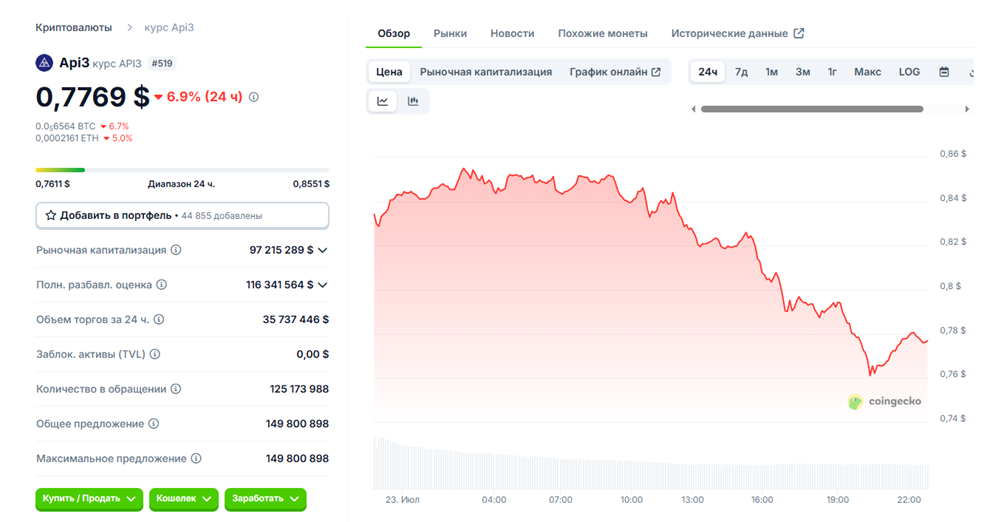Info icon beside Объем торгов за 24 ч.

159,320
